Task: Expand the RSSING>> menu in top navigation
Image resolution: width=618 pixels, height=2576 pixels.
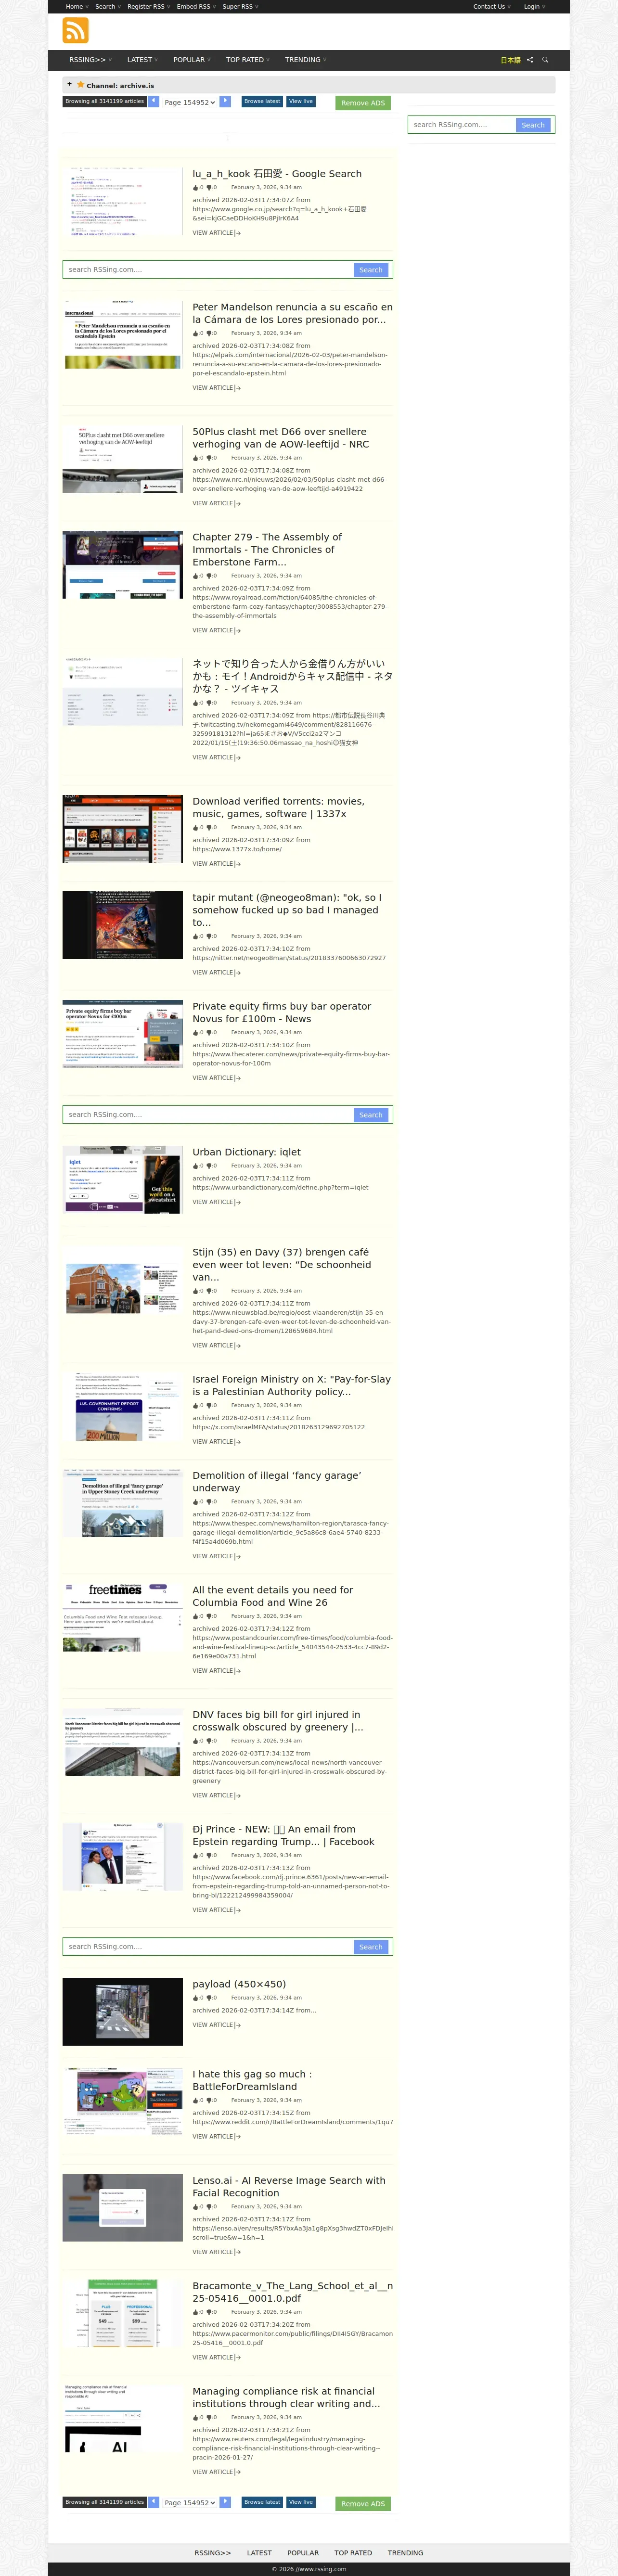Action: pyautogui.click(x=90, y=60)
